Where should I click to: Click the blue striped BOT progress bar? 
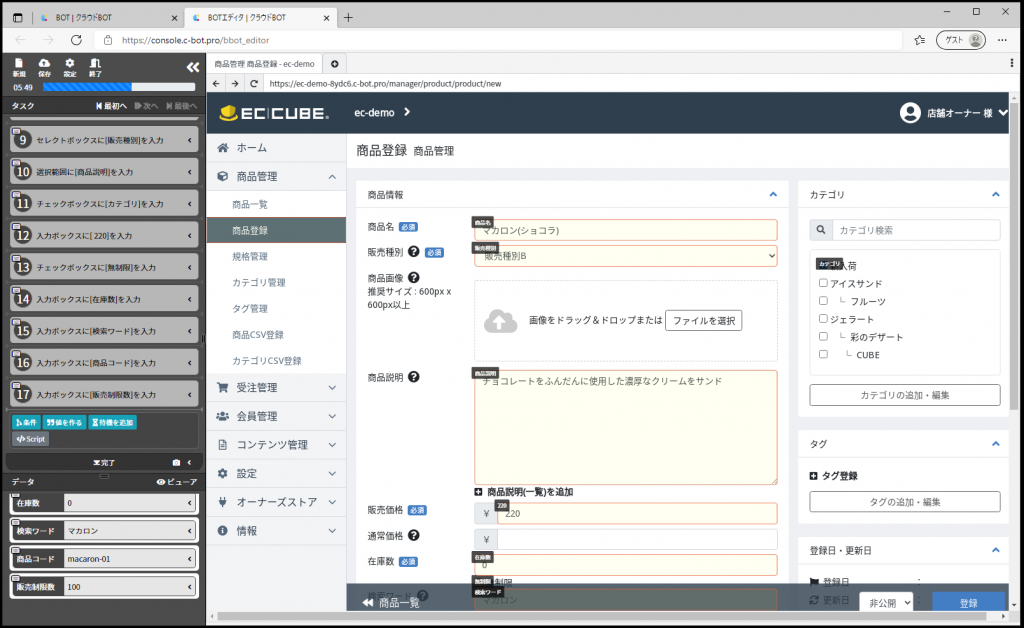[119, 87]
